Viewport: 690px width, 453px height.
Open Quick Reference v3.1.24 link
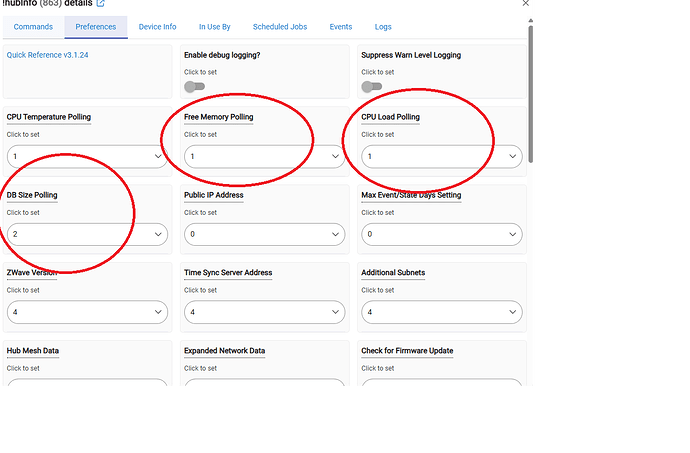[x=48, y=55]
